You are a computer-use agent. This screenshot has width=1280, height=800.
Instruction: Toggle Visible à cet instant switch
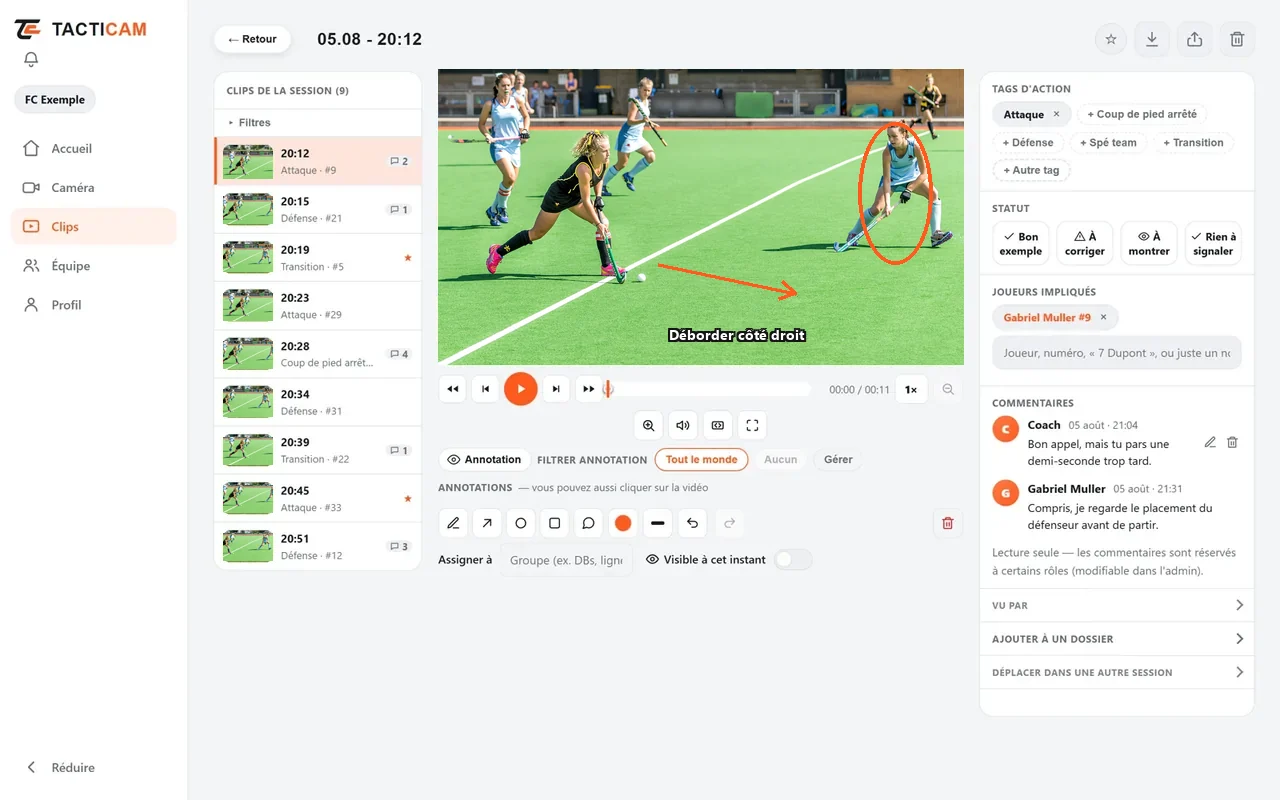click(793, 560)
